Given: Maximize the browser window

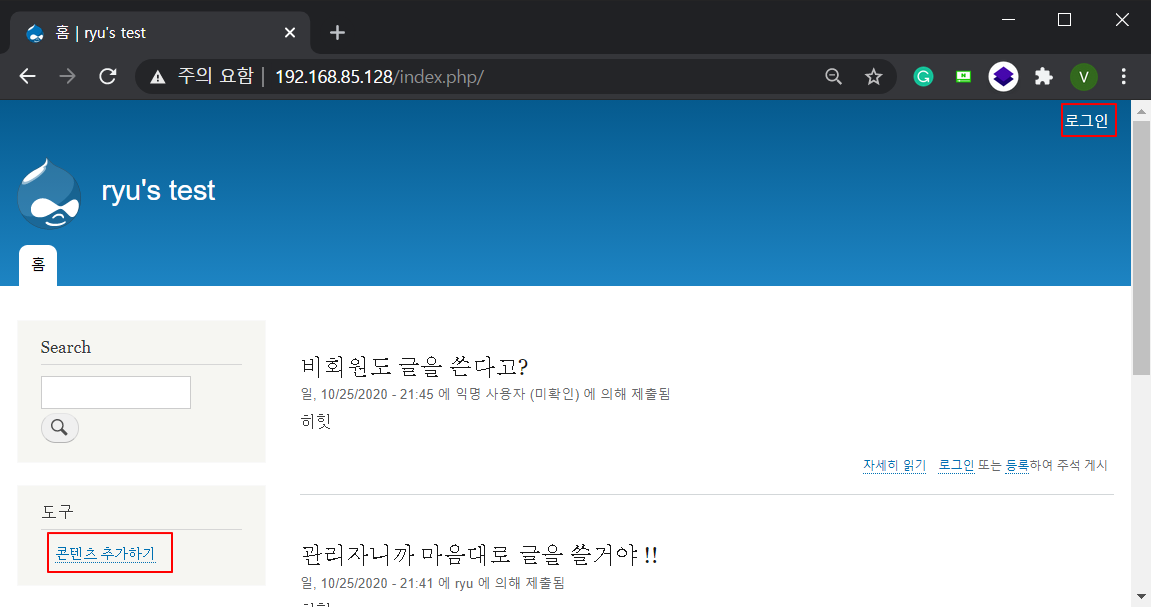Looking at the screenshot, I should coord(1064,20).
